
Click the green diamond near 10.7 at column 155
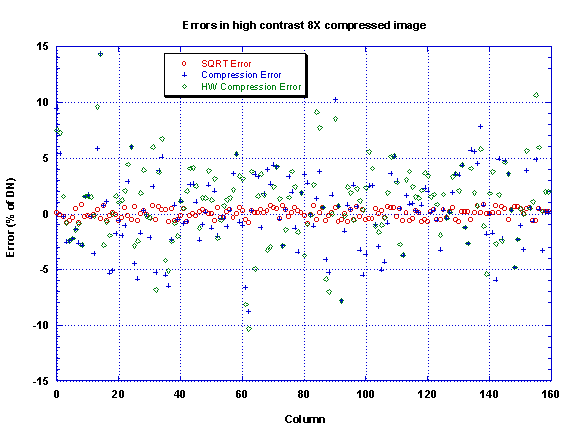pos(536,95)
